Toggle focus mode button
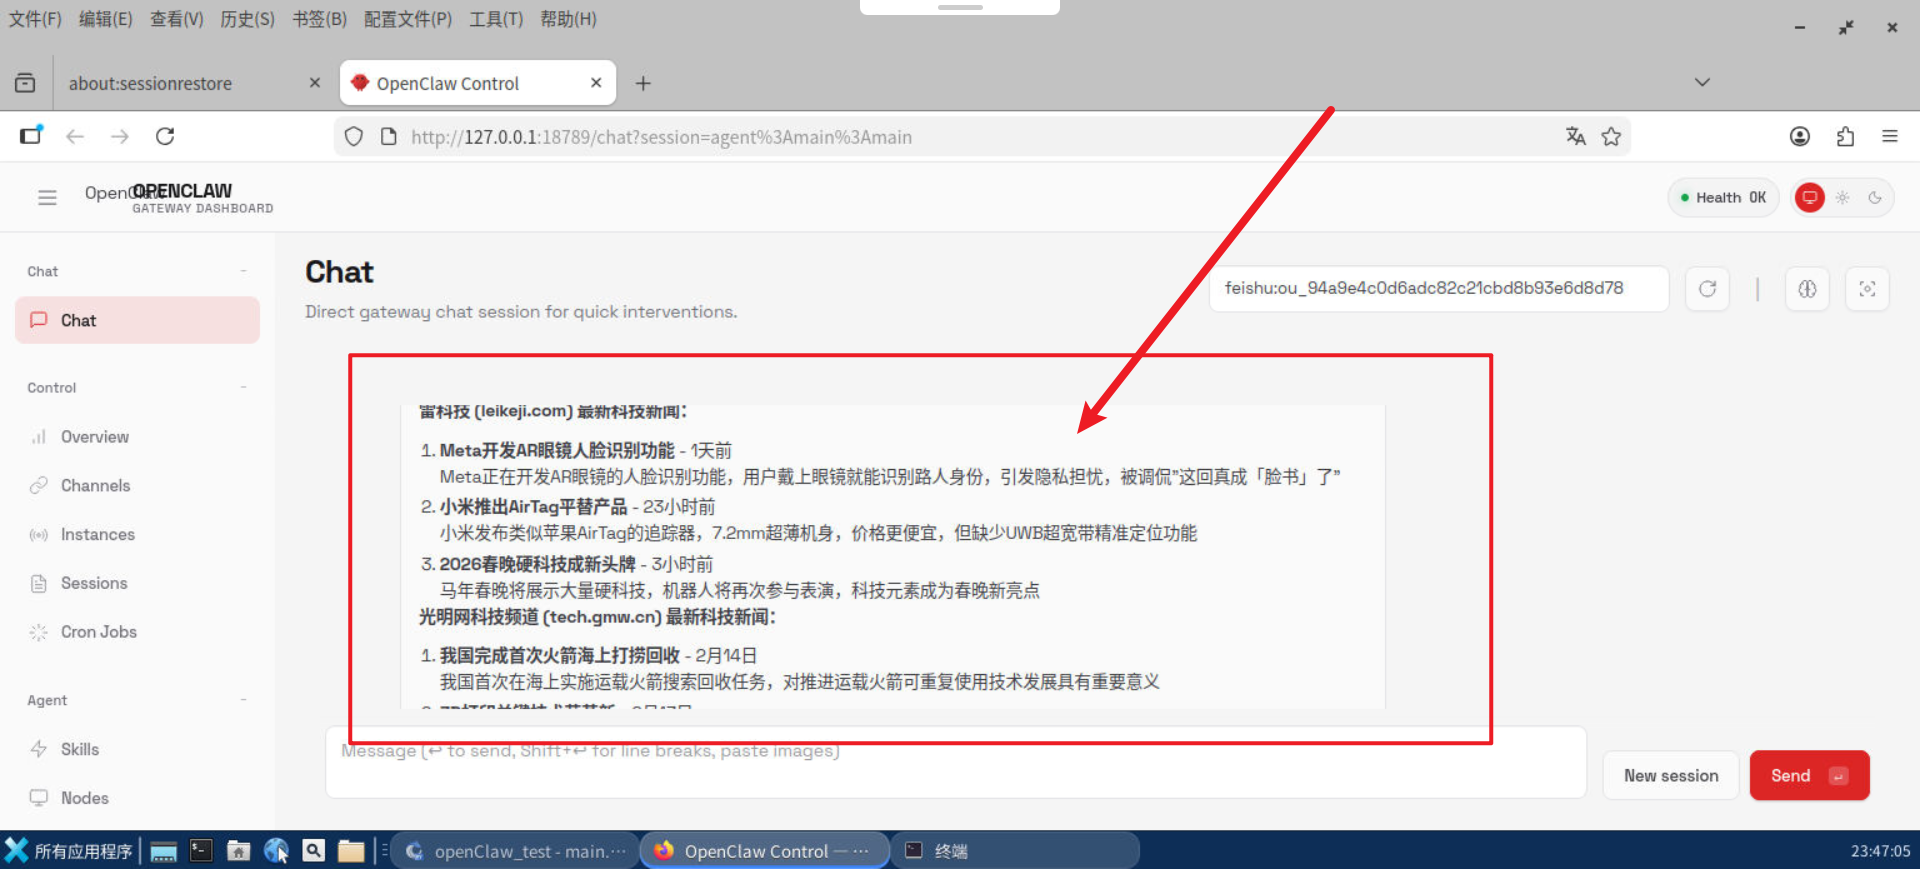Image resolution: width=1920 pixels, height=869 pixels. [1867, 289]
